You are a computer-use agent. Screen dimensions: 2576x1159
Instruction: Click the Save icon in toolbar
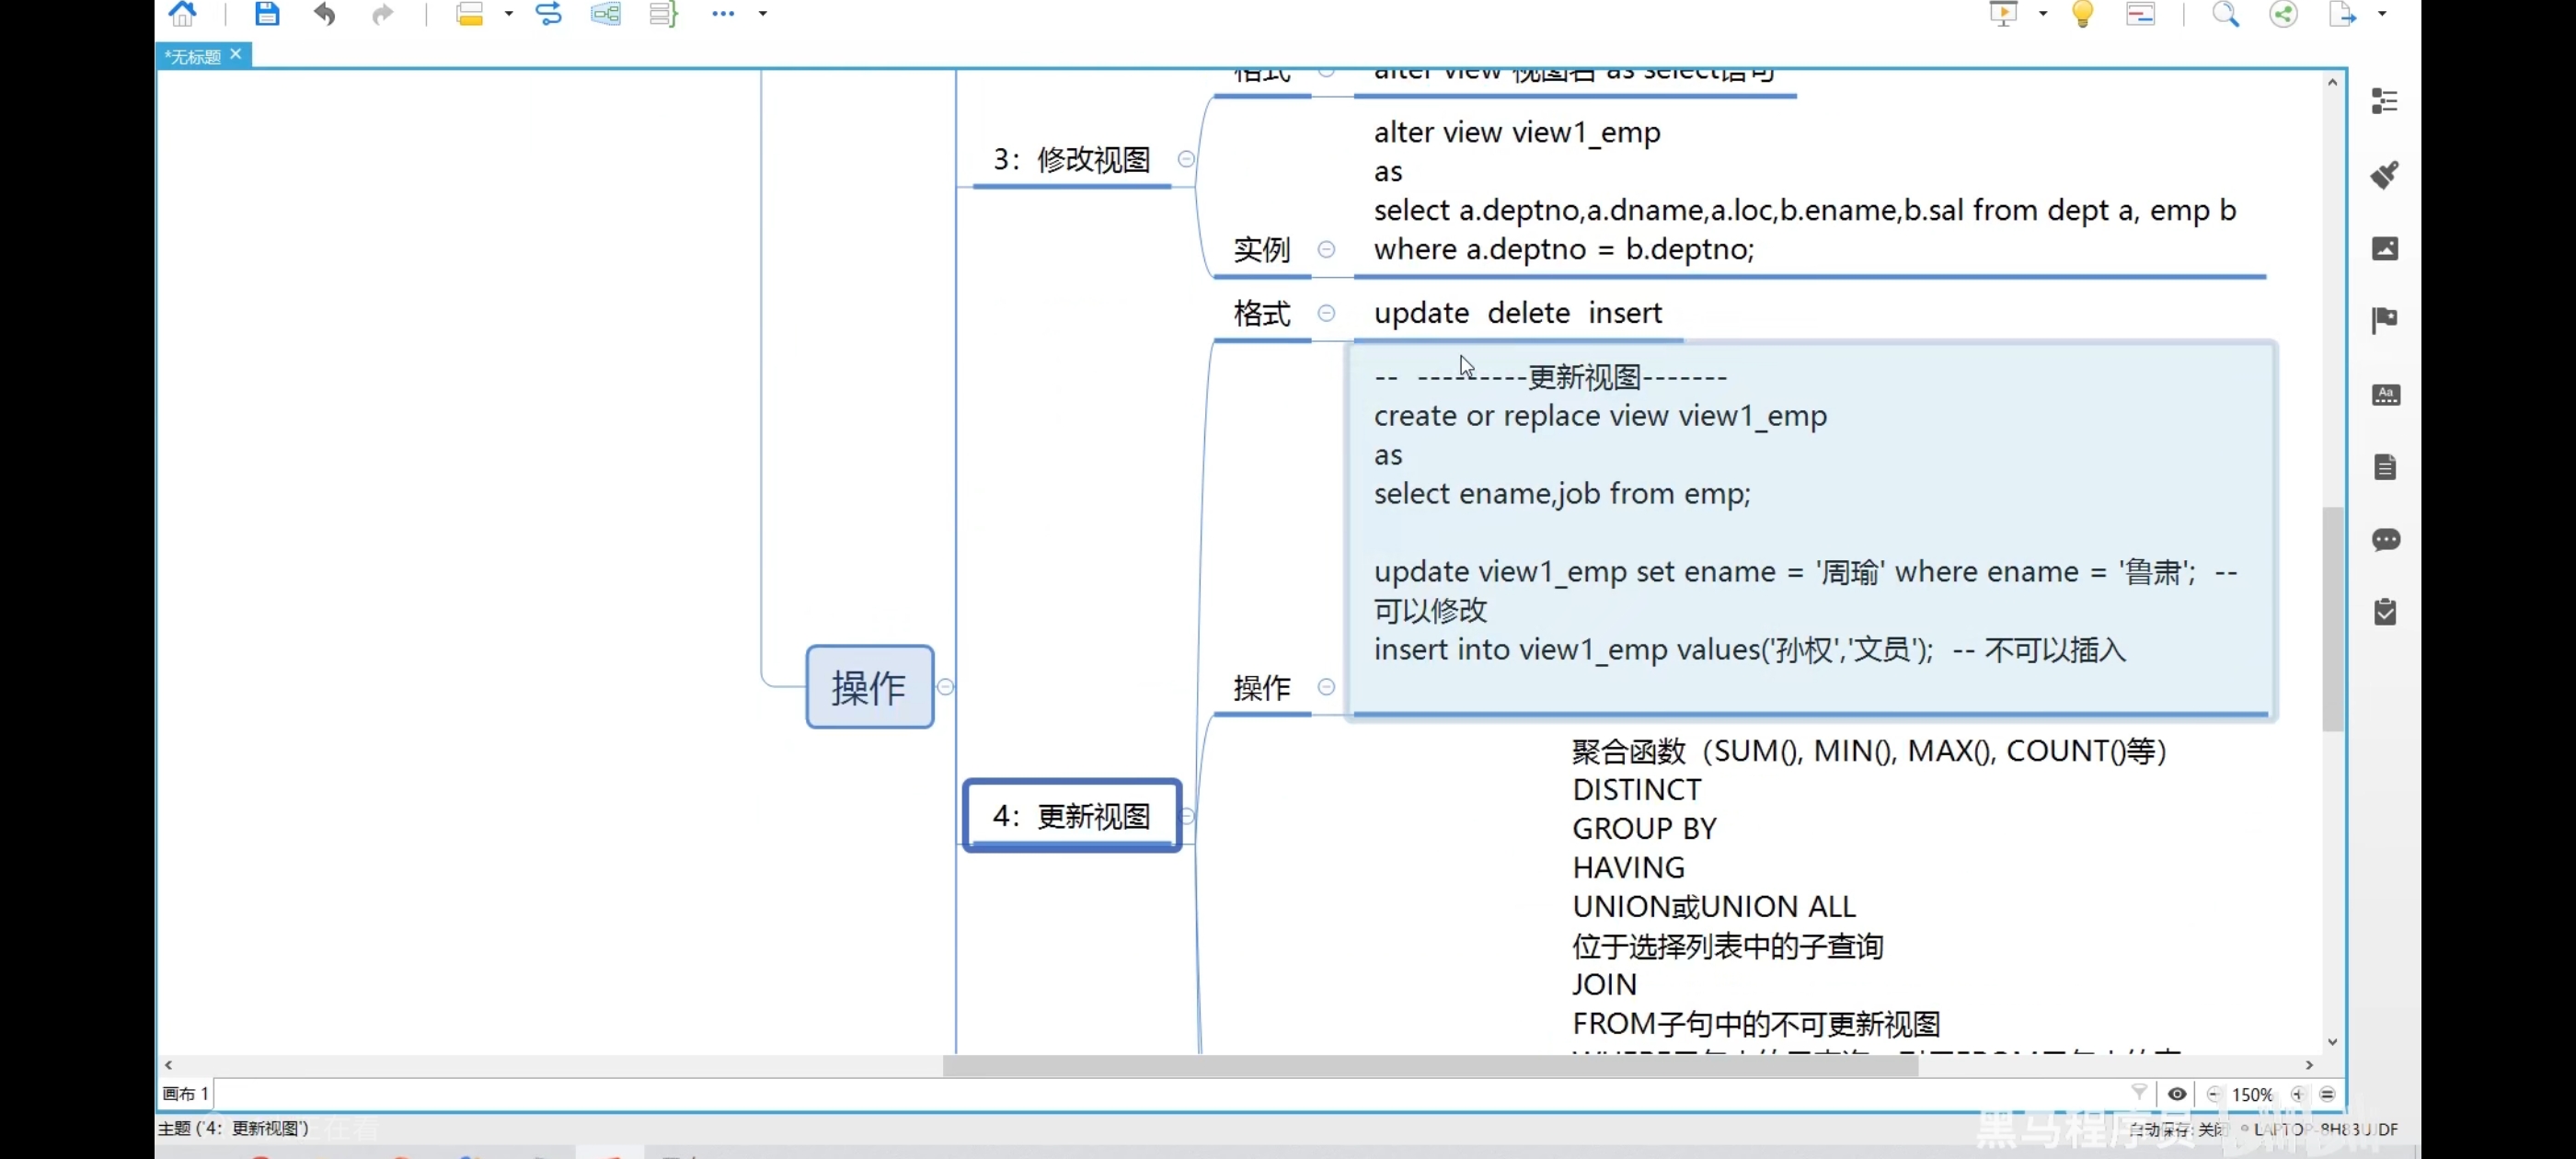[266, 14]
